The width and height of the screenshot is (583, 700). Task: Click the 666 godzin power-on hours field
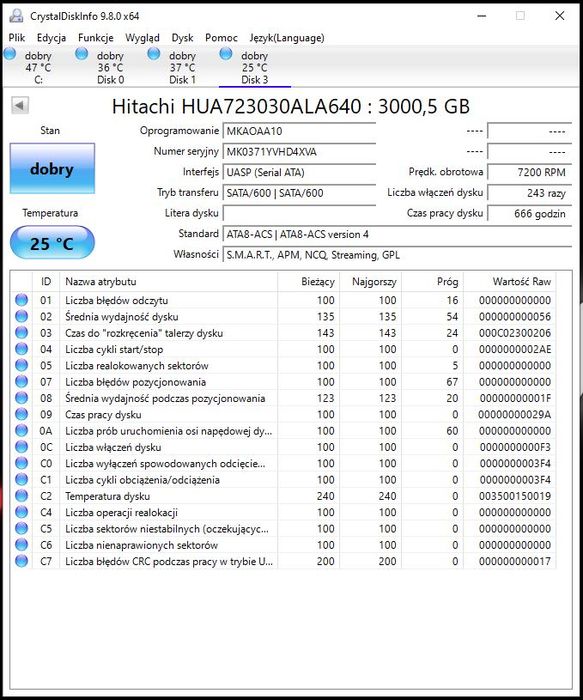click(x=529, y=213)
